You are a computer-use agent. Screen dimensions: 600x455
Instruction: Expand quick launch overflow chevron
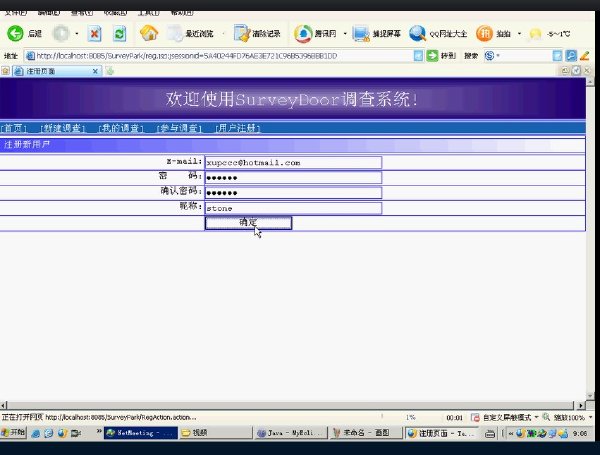[99, 431]
